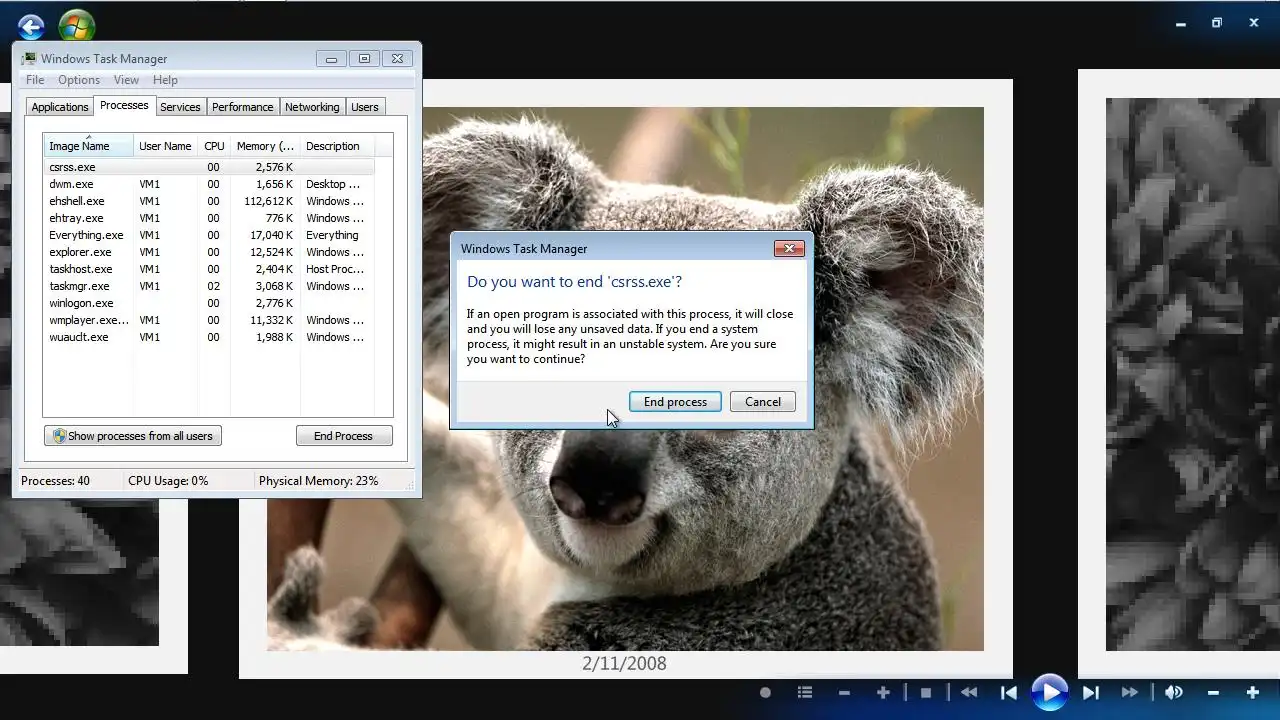This screenshot has width=1280, height=720.
Task: Click the Task Manager title bar icon
Action: tap(29, 59)
